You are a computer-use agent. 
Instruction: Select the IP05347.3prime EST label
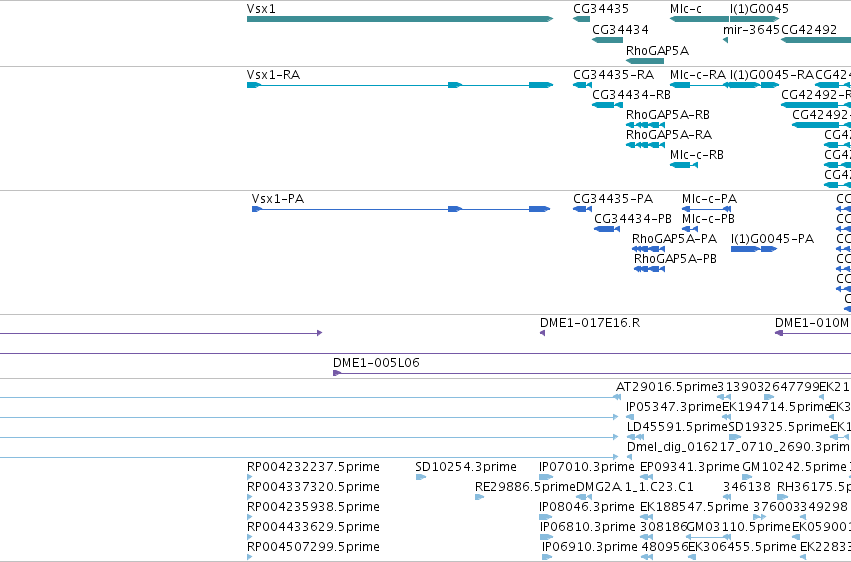pyautogui.click(x=674, y=407)
